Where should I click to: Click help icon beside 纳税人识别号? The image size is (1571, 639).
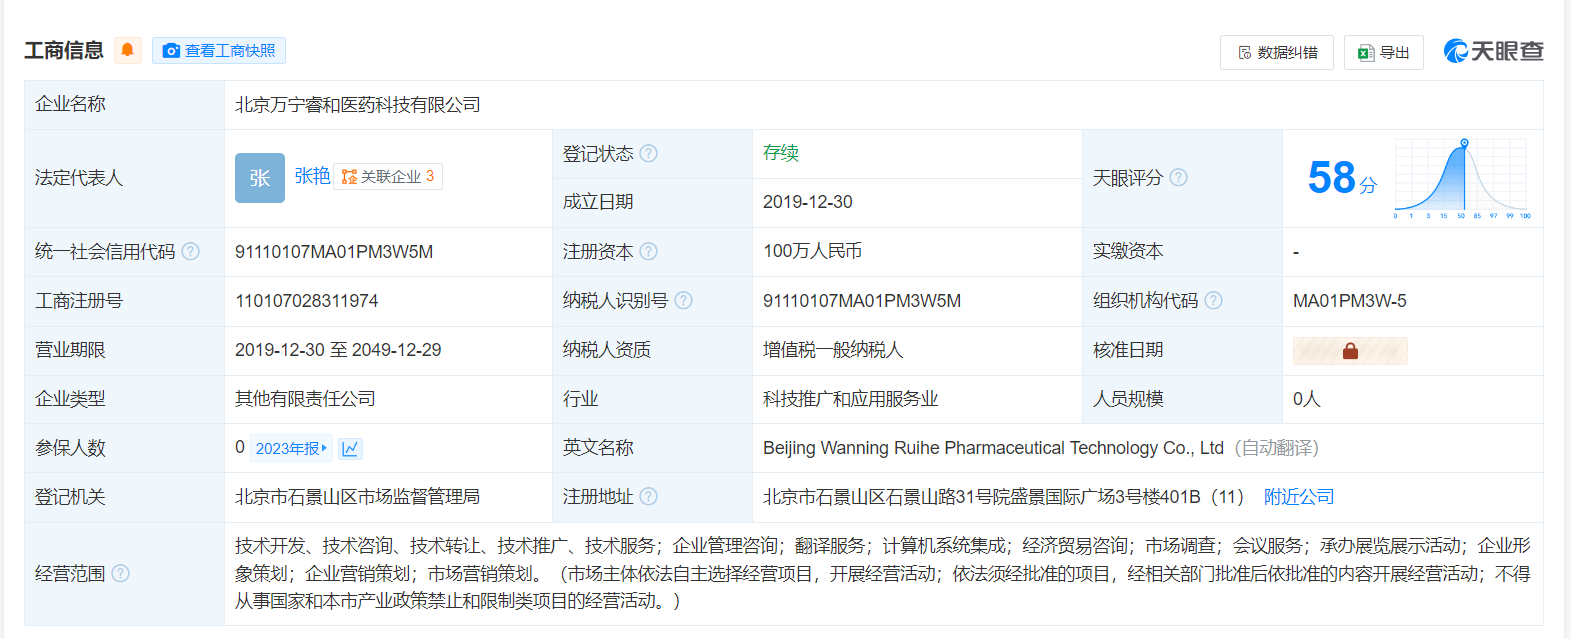[684, 300]
